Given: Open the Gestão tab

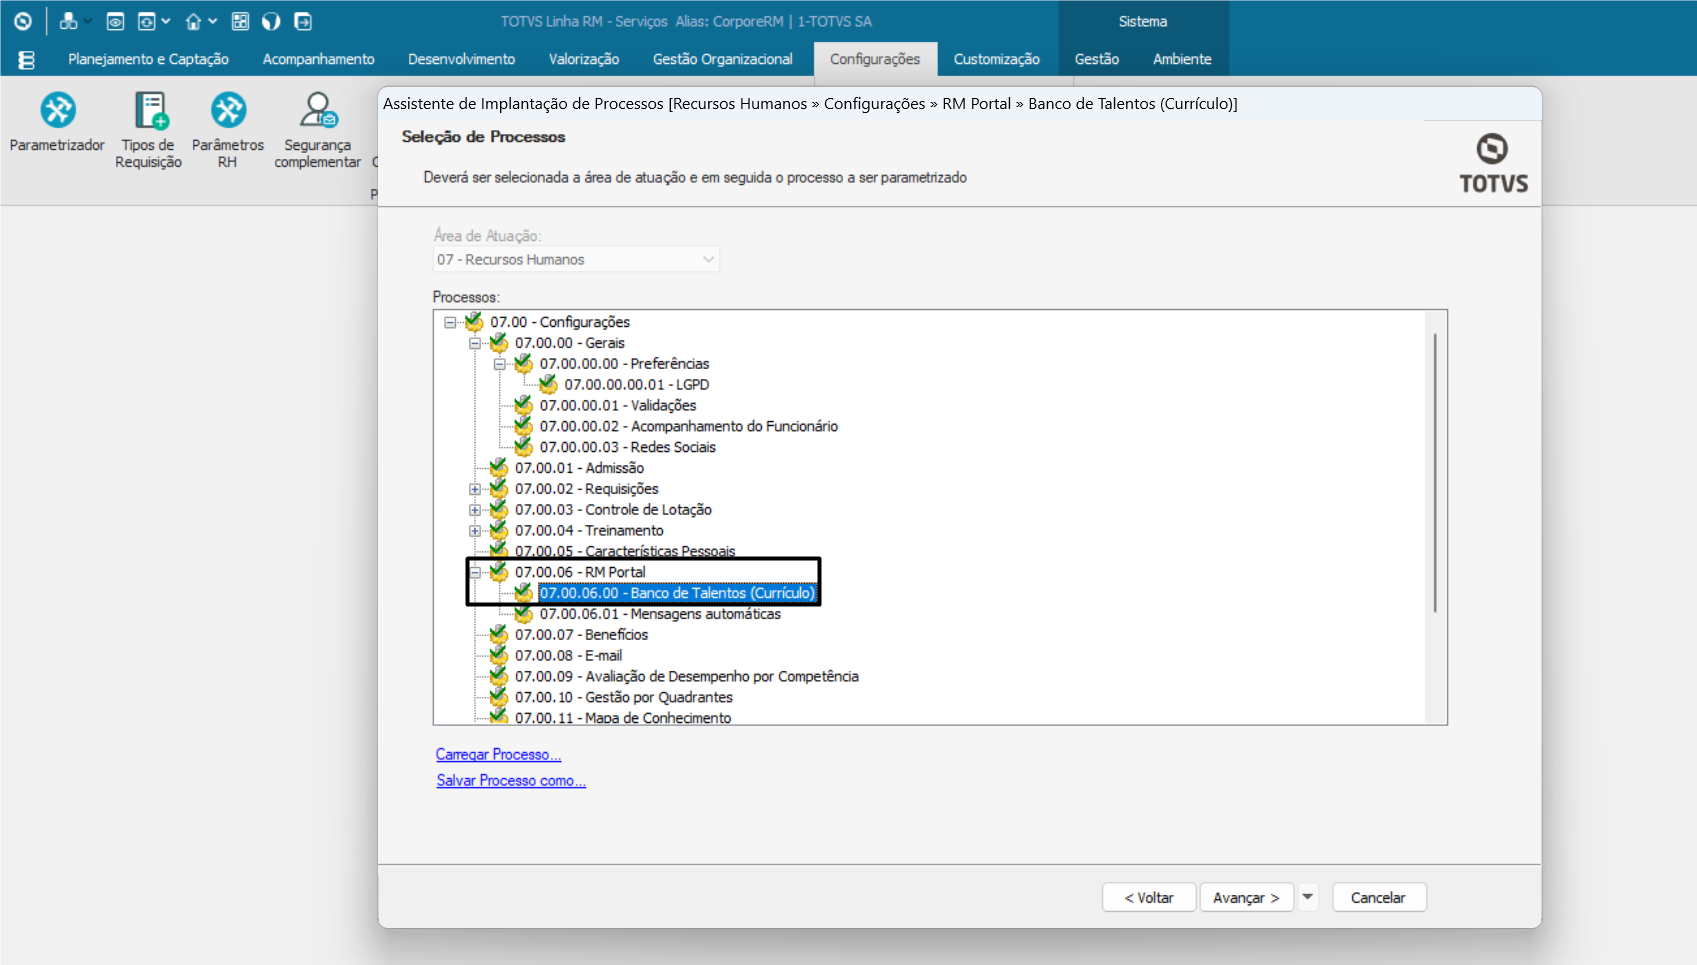Looking at the screenshot, I should point(1097,59).
